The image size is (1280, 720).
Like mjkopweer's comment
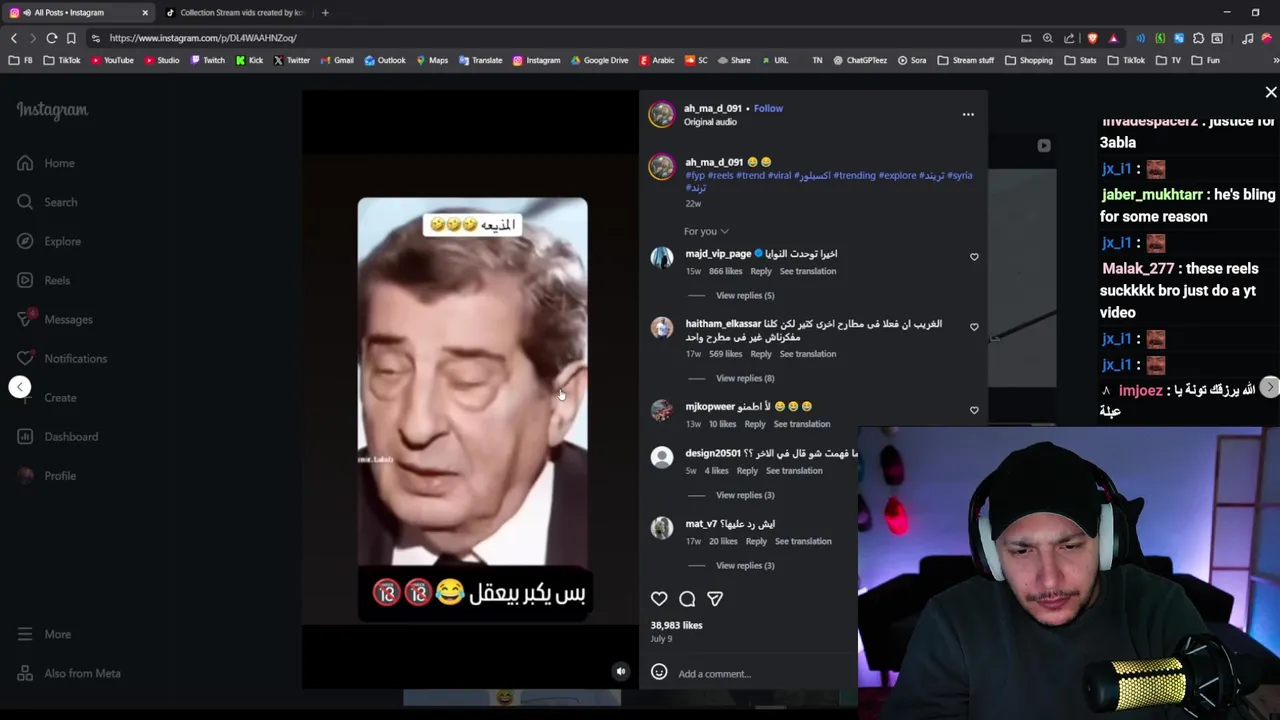pos(974,410)
